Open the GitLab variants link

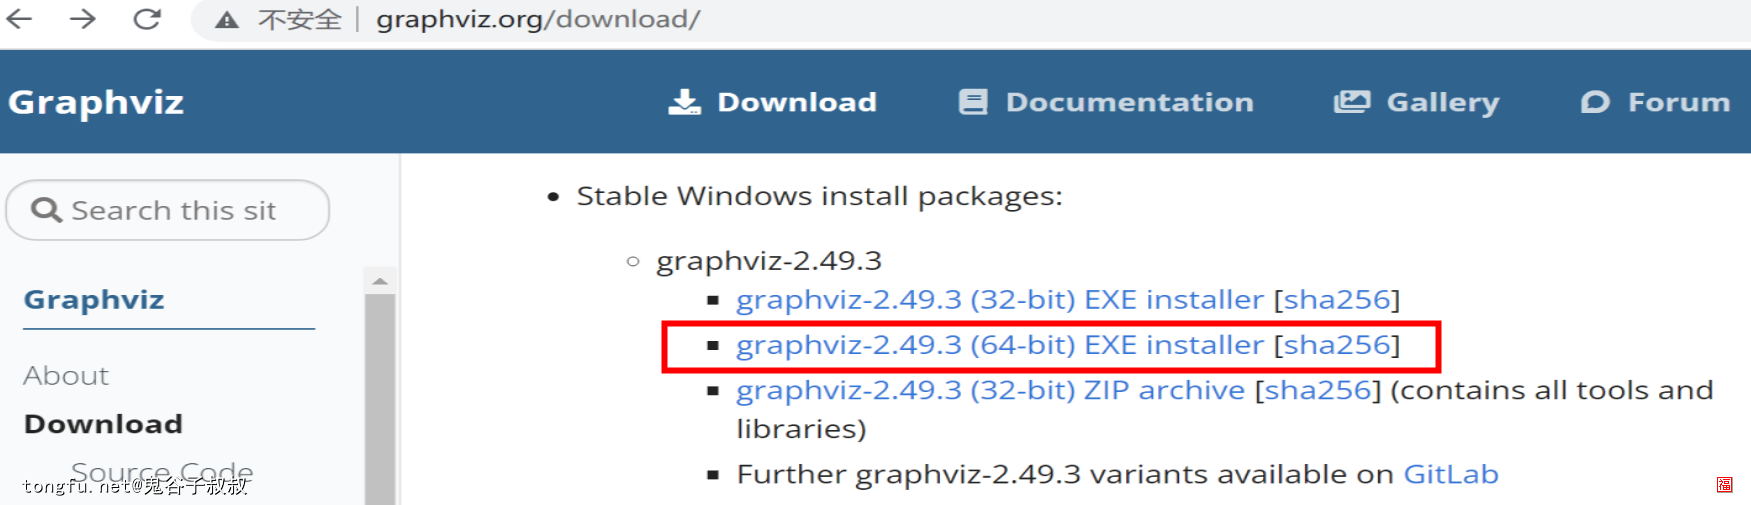1450,474
